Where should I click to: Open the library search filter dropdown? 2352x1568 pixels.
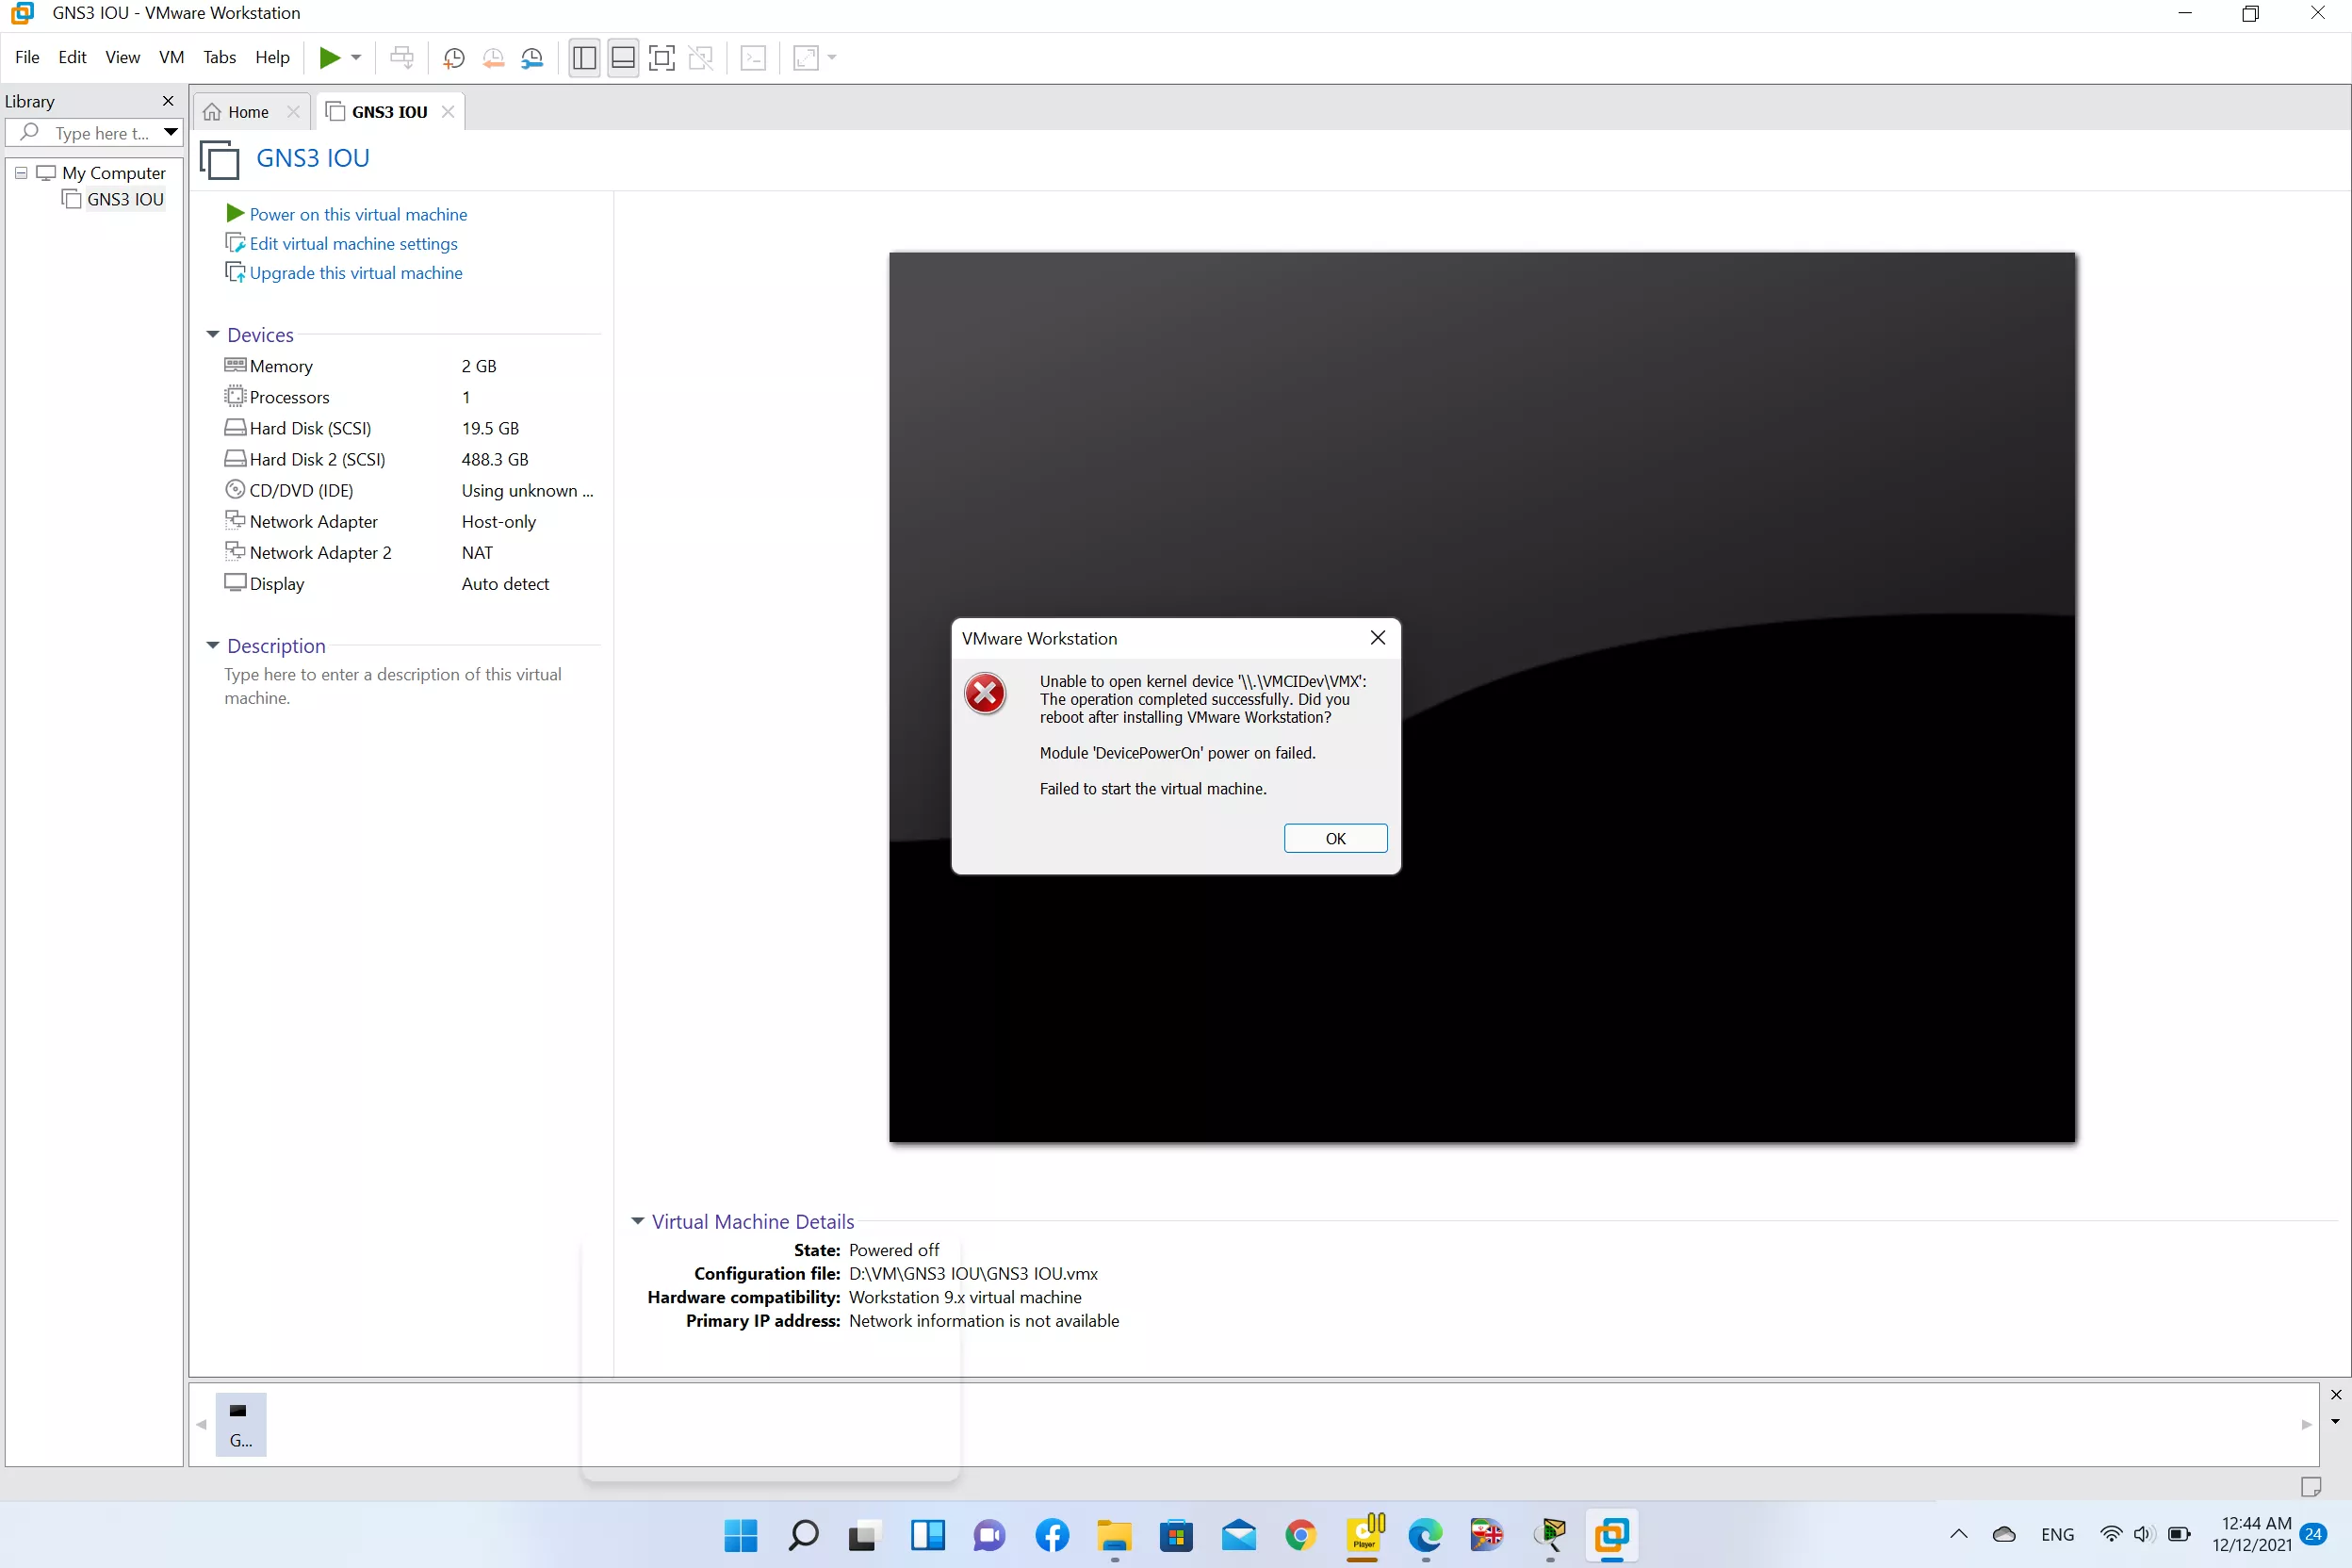(x=171, y=133)
